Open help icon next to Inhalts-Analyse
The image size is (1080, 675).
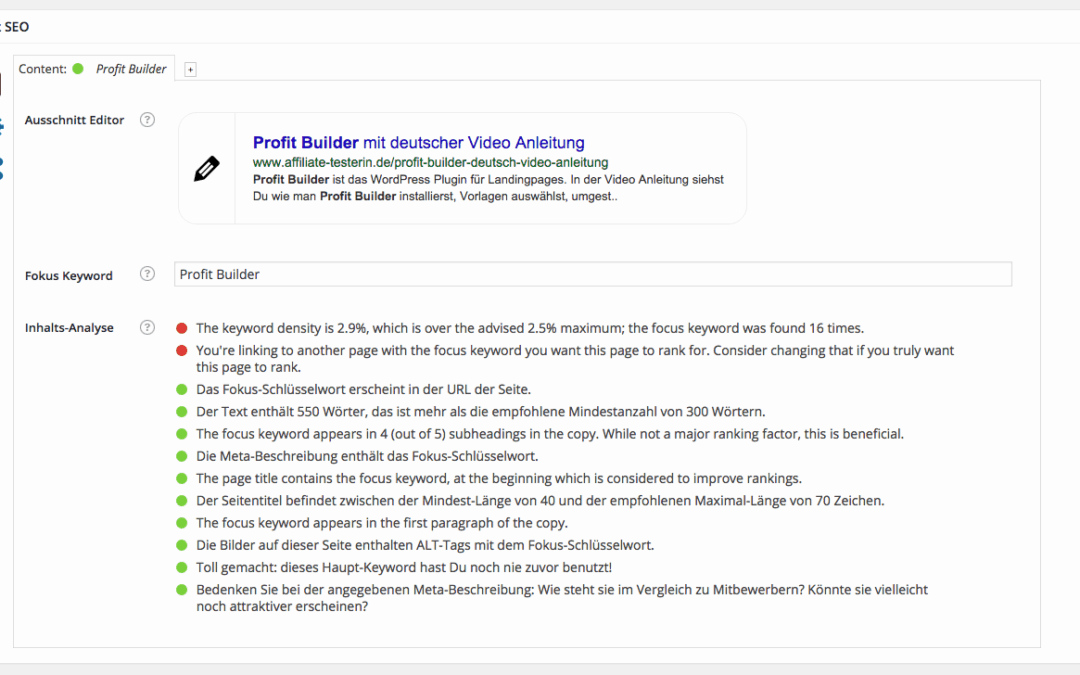(147, 327)
